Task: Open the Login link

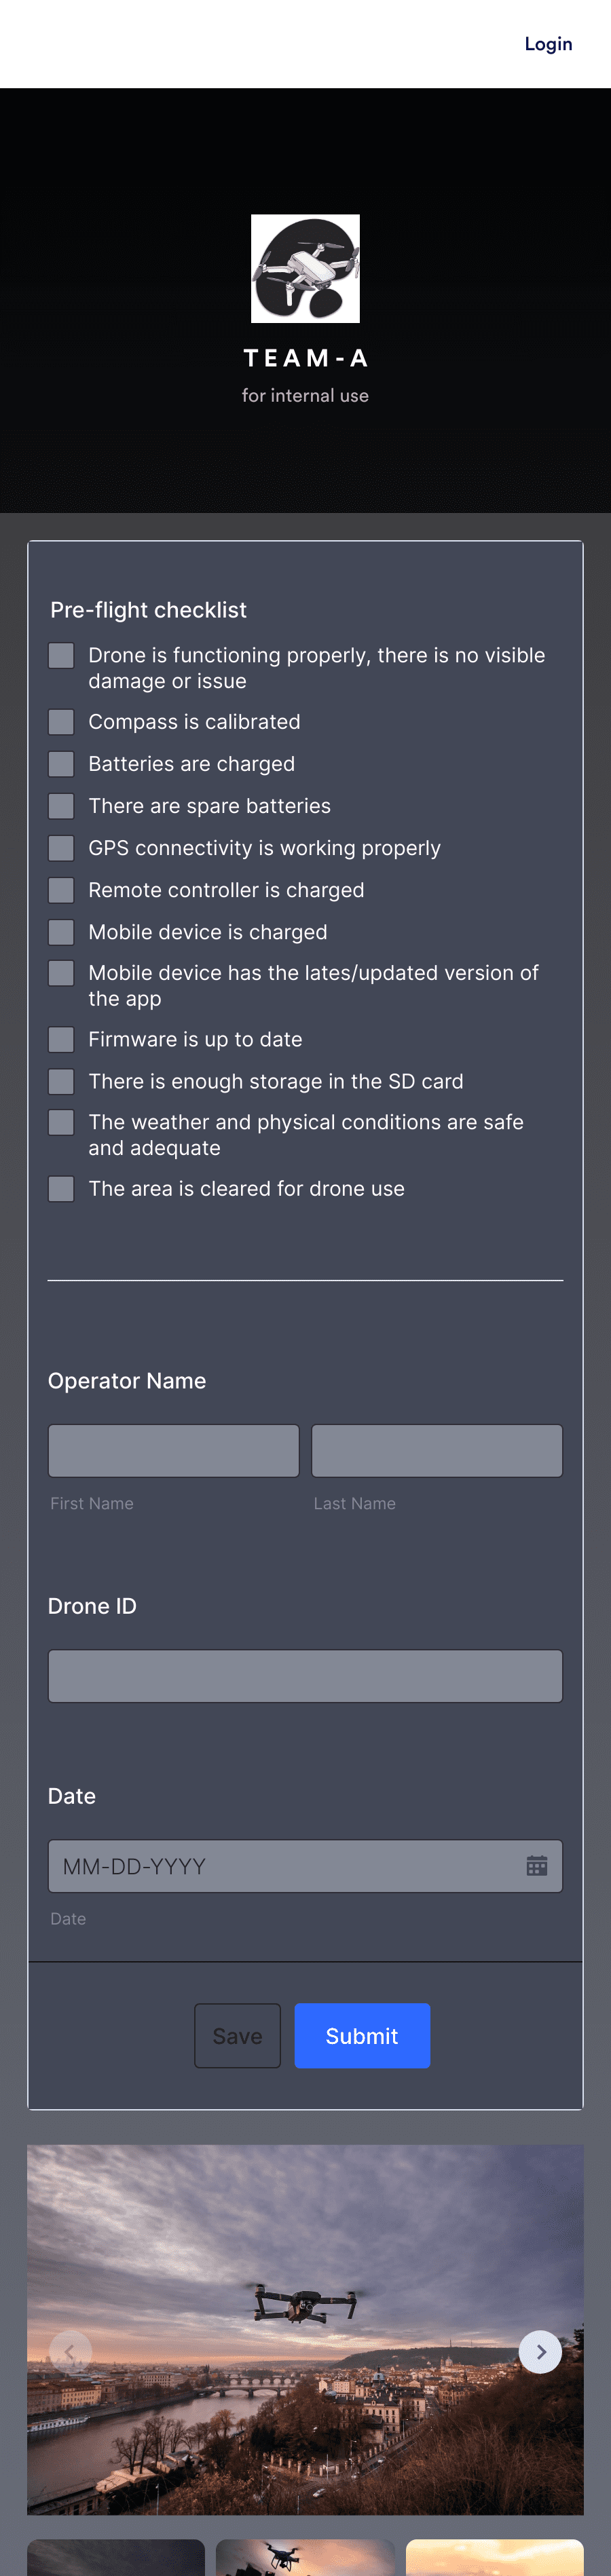Action: point(547,43)
